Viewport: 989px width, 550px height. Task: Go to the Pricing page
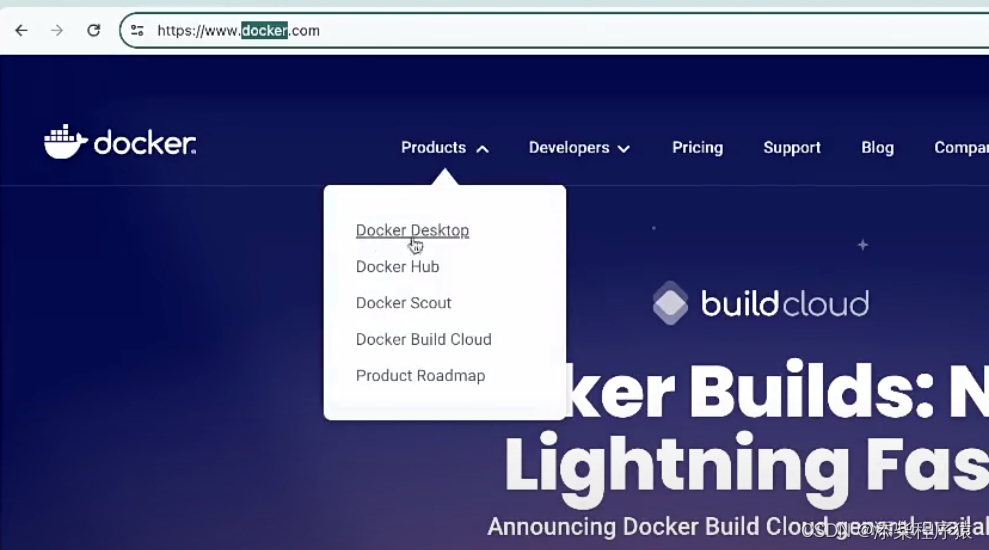[698, 148]
